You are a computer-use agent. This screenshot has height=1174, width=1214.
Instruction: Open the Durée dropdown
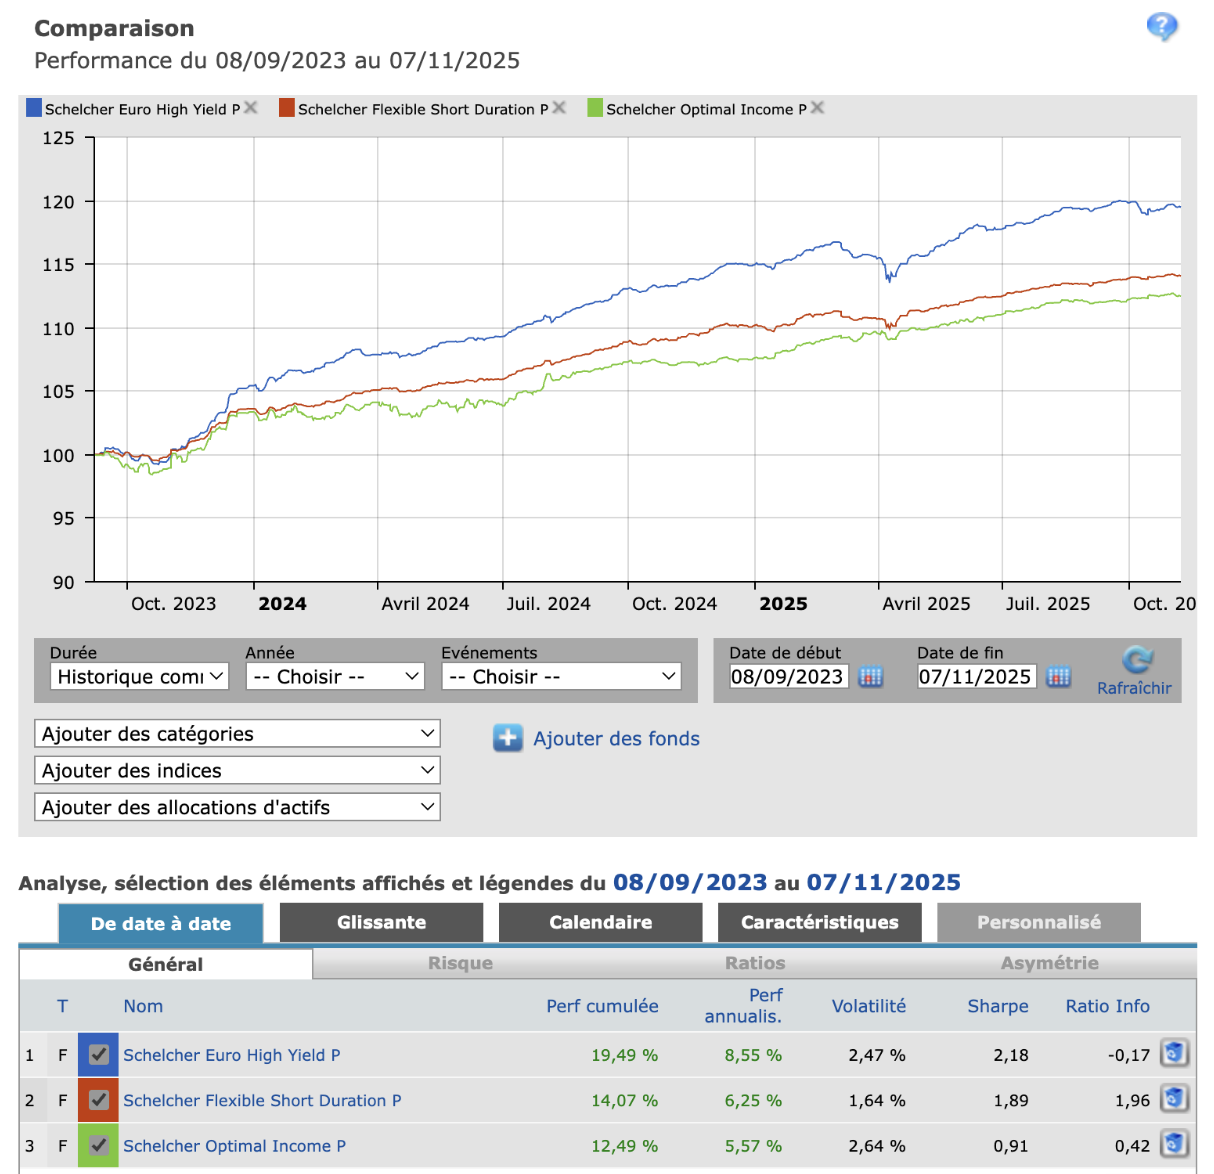139,677
